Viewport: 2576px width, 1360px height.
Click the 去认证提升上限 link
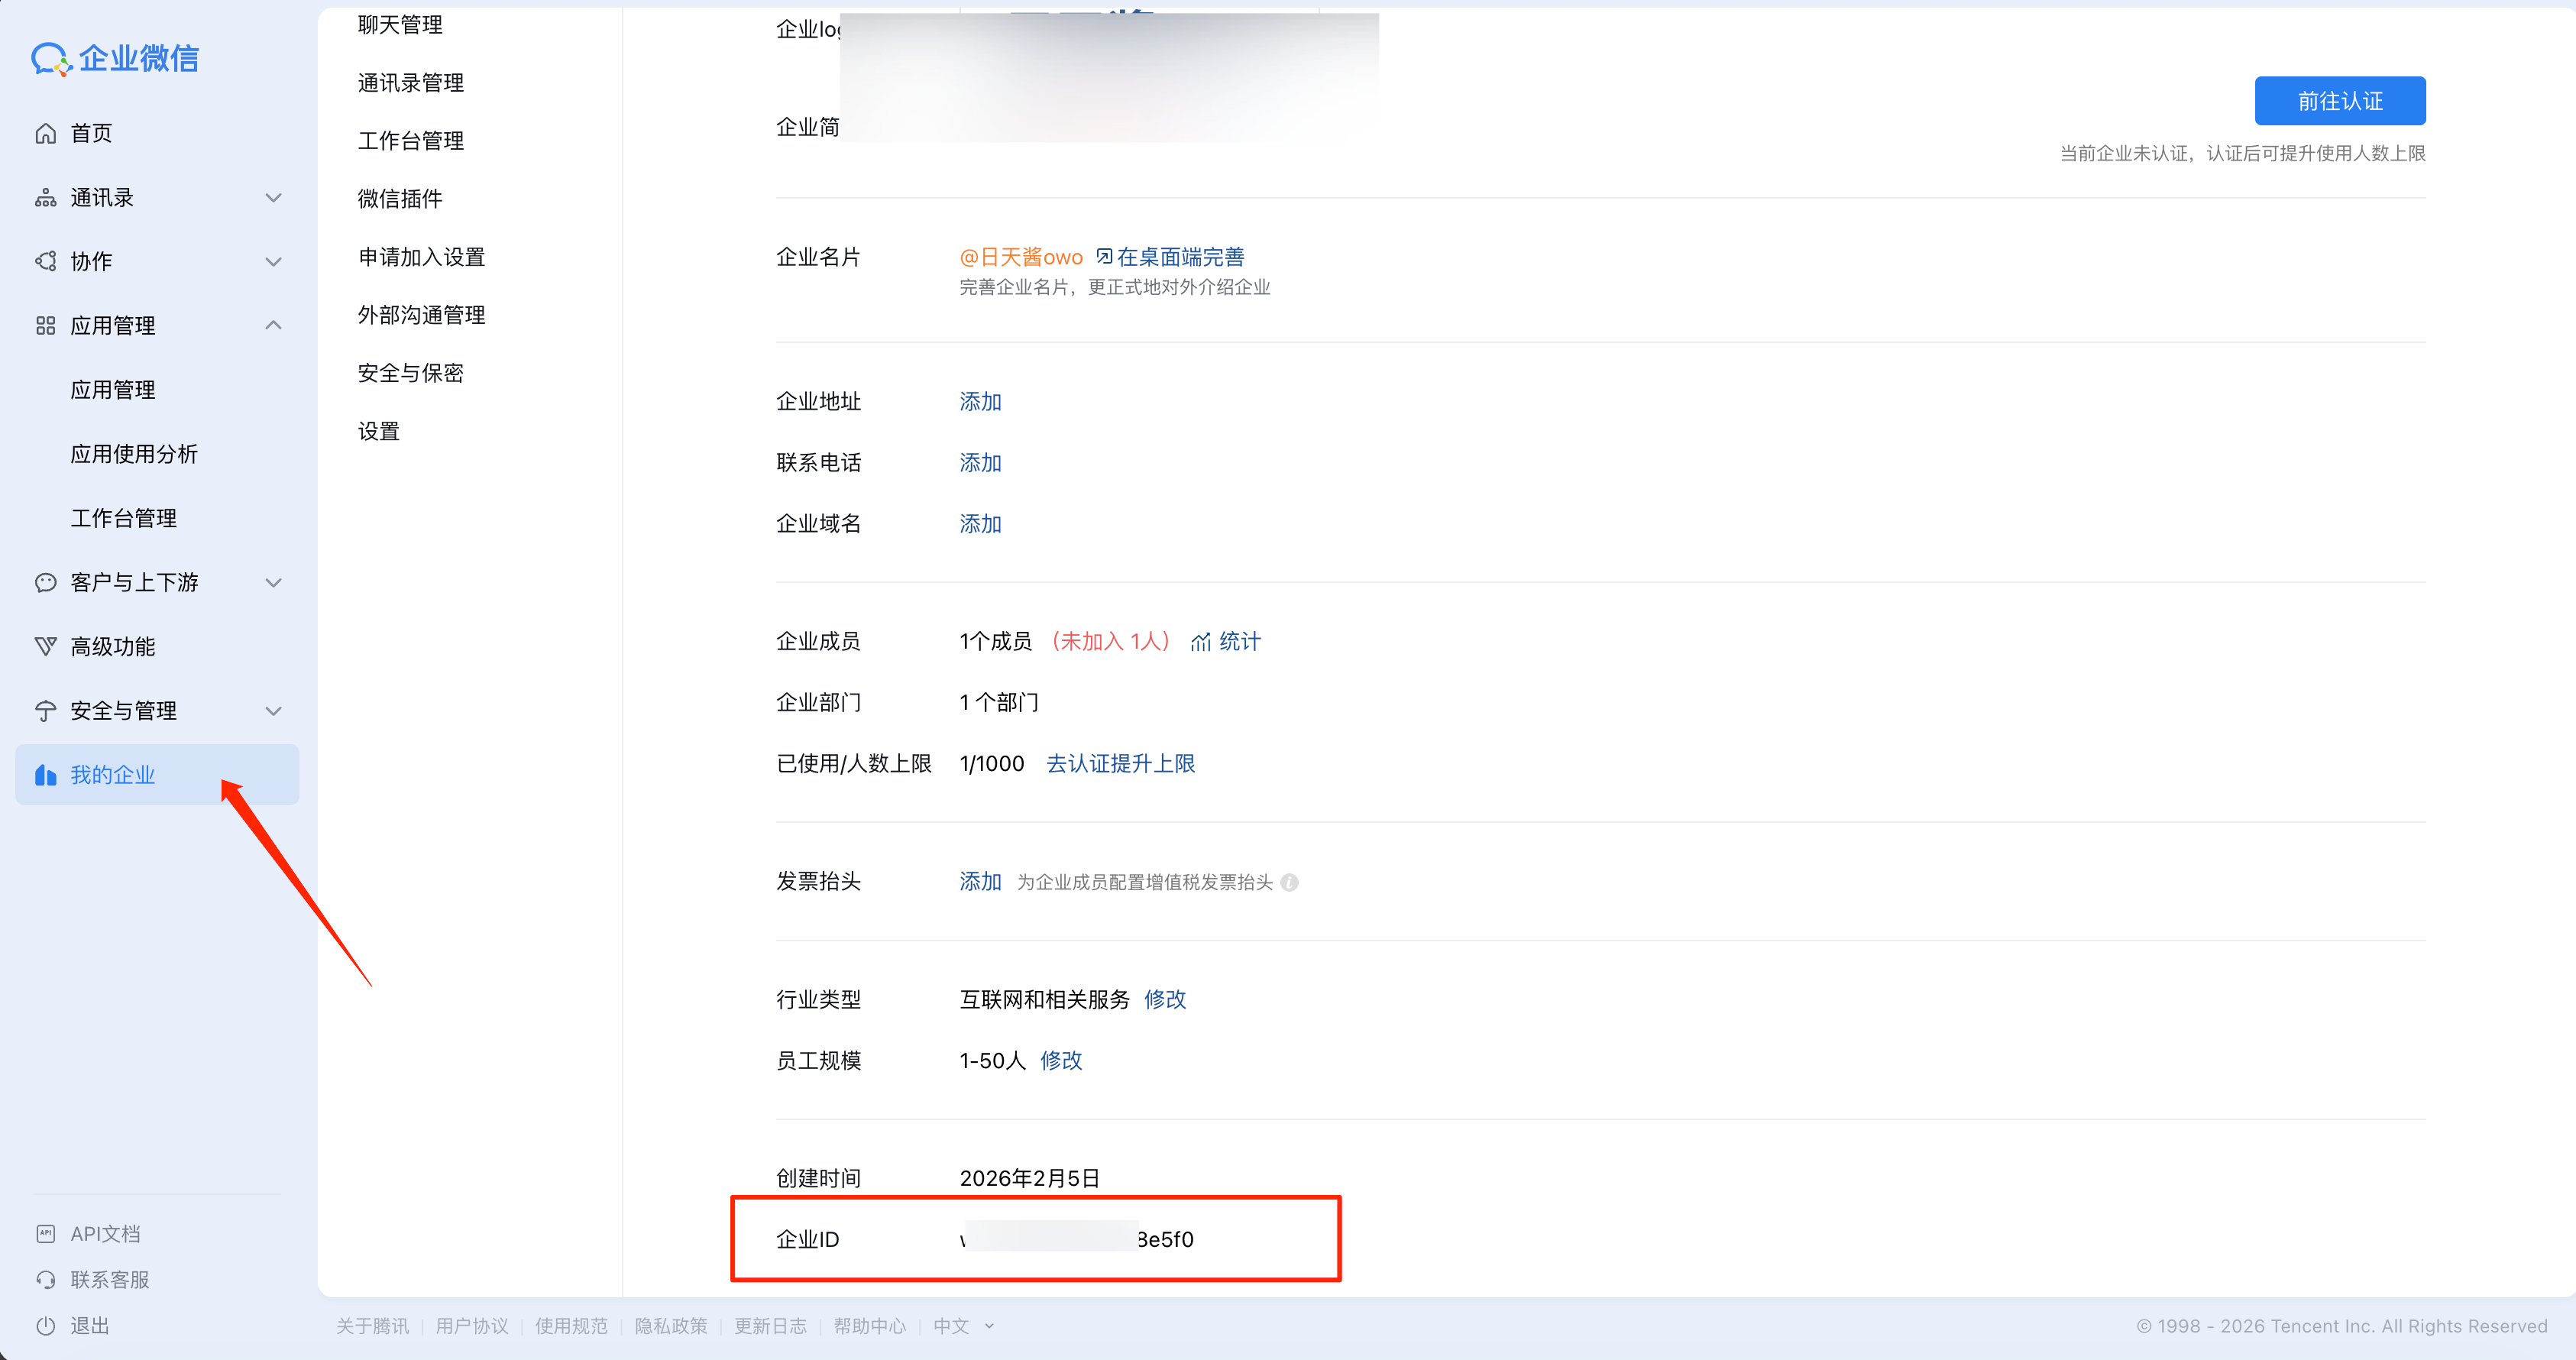coord(1120,764)
